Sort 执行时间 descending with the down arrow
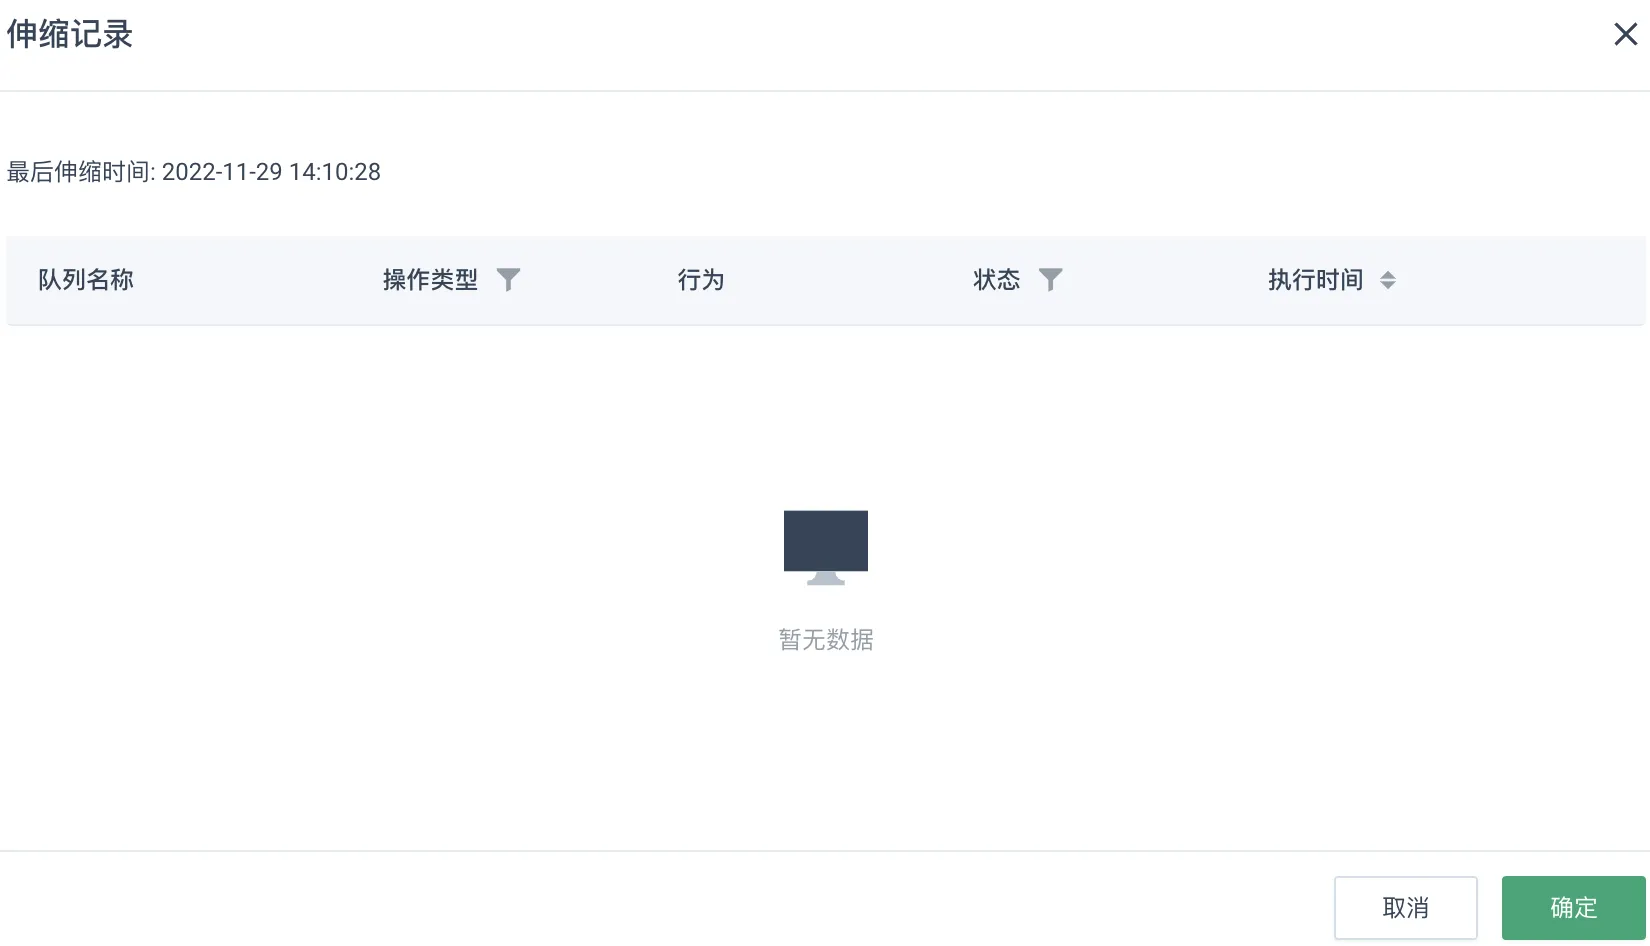The width and height of the screenshot is (1650, 946). coord(1388,286)
